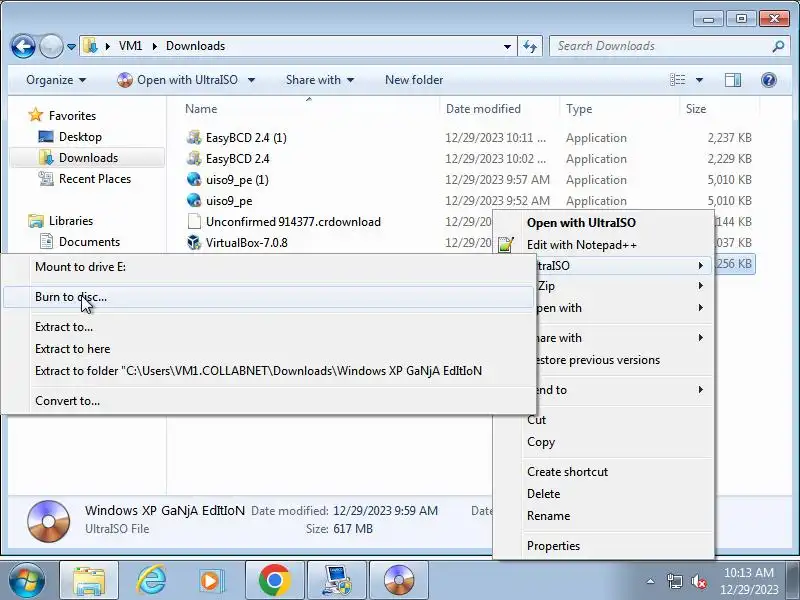Viewport: 800px width, 600px height.
Task: Select Recent Places in the navigation pane
Action: (95, 179)
